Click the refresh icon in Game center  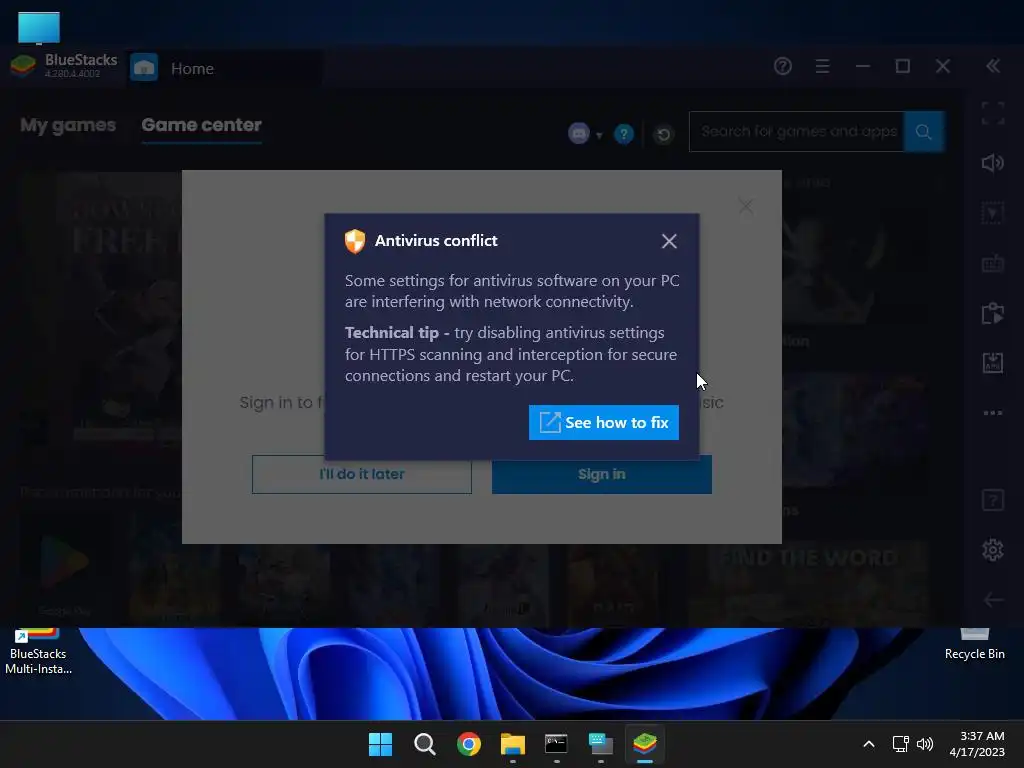(x=664, y=135)
